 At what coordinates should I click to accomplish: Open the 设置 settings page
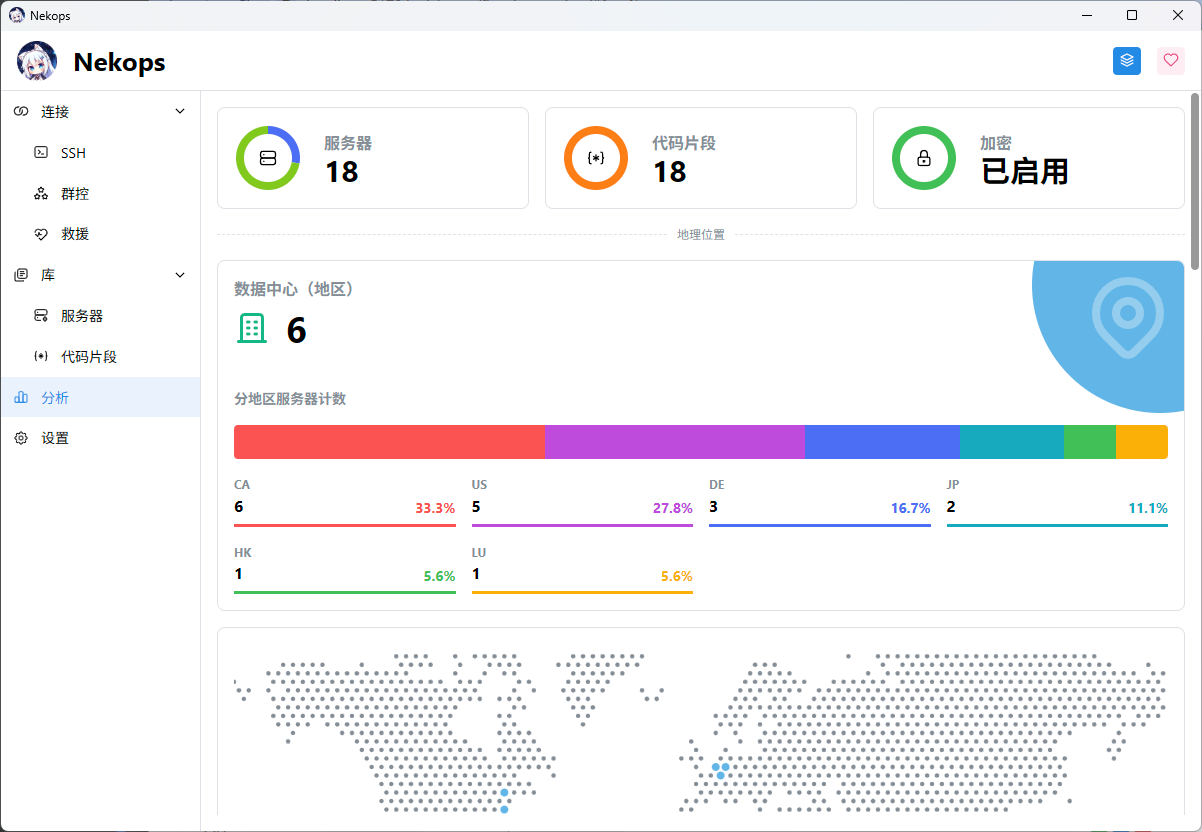(x=55, y=438)
